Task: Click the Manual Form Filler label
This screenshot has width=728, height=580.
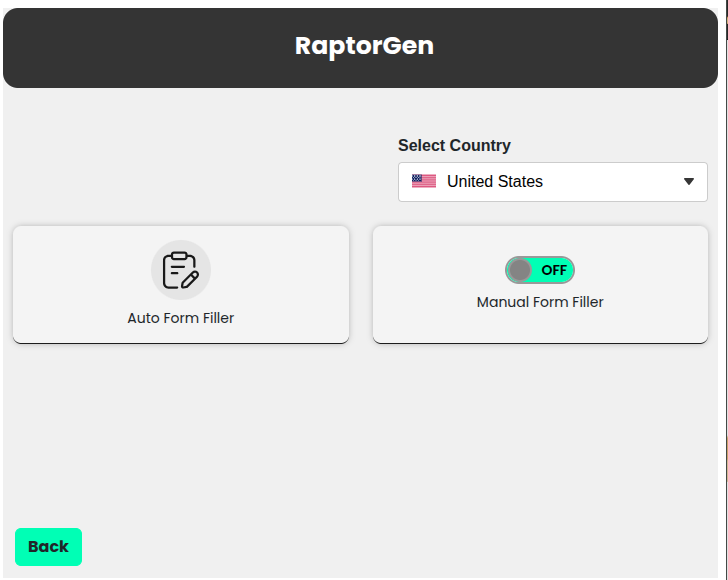Action: (540, 302)
